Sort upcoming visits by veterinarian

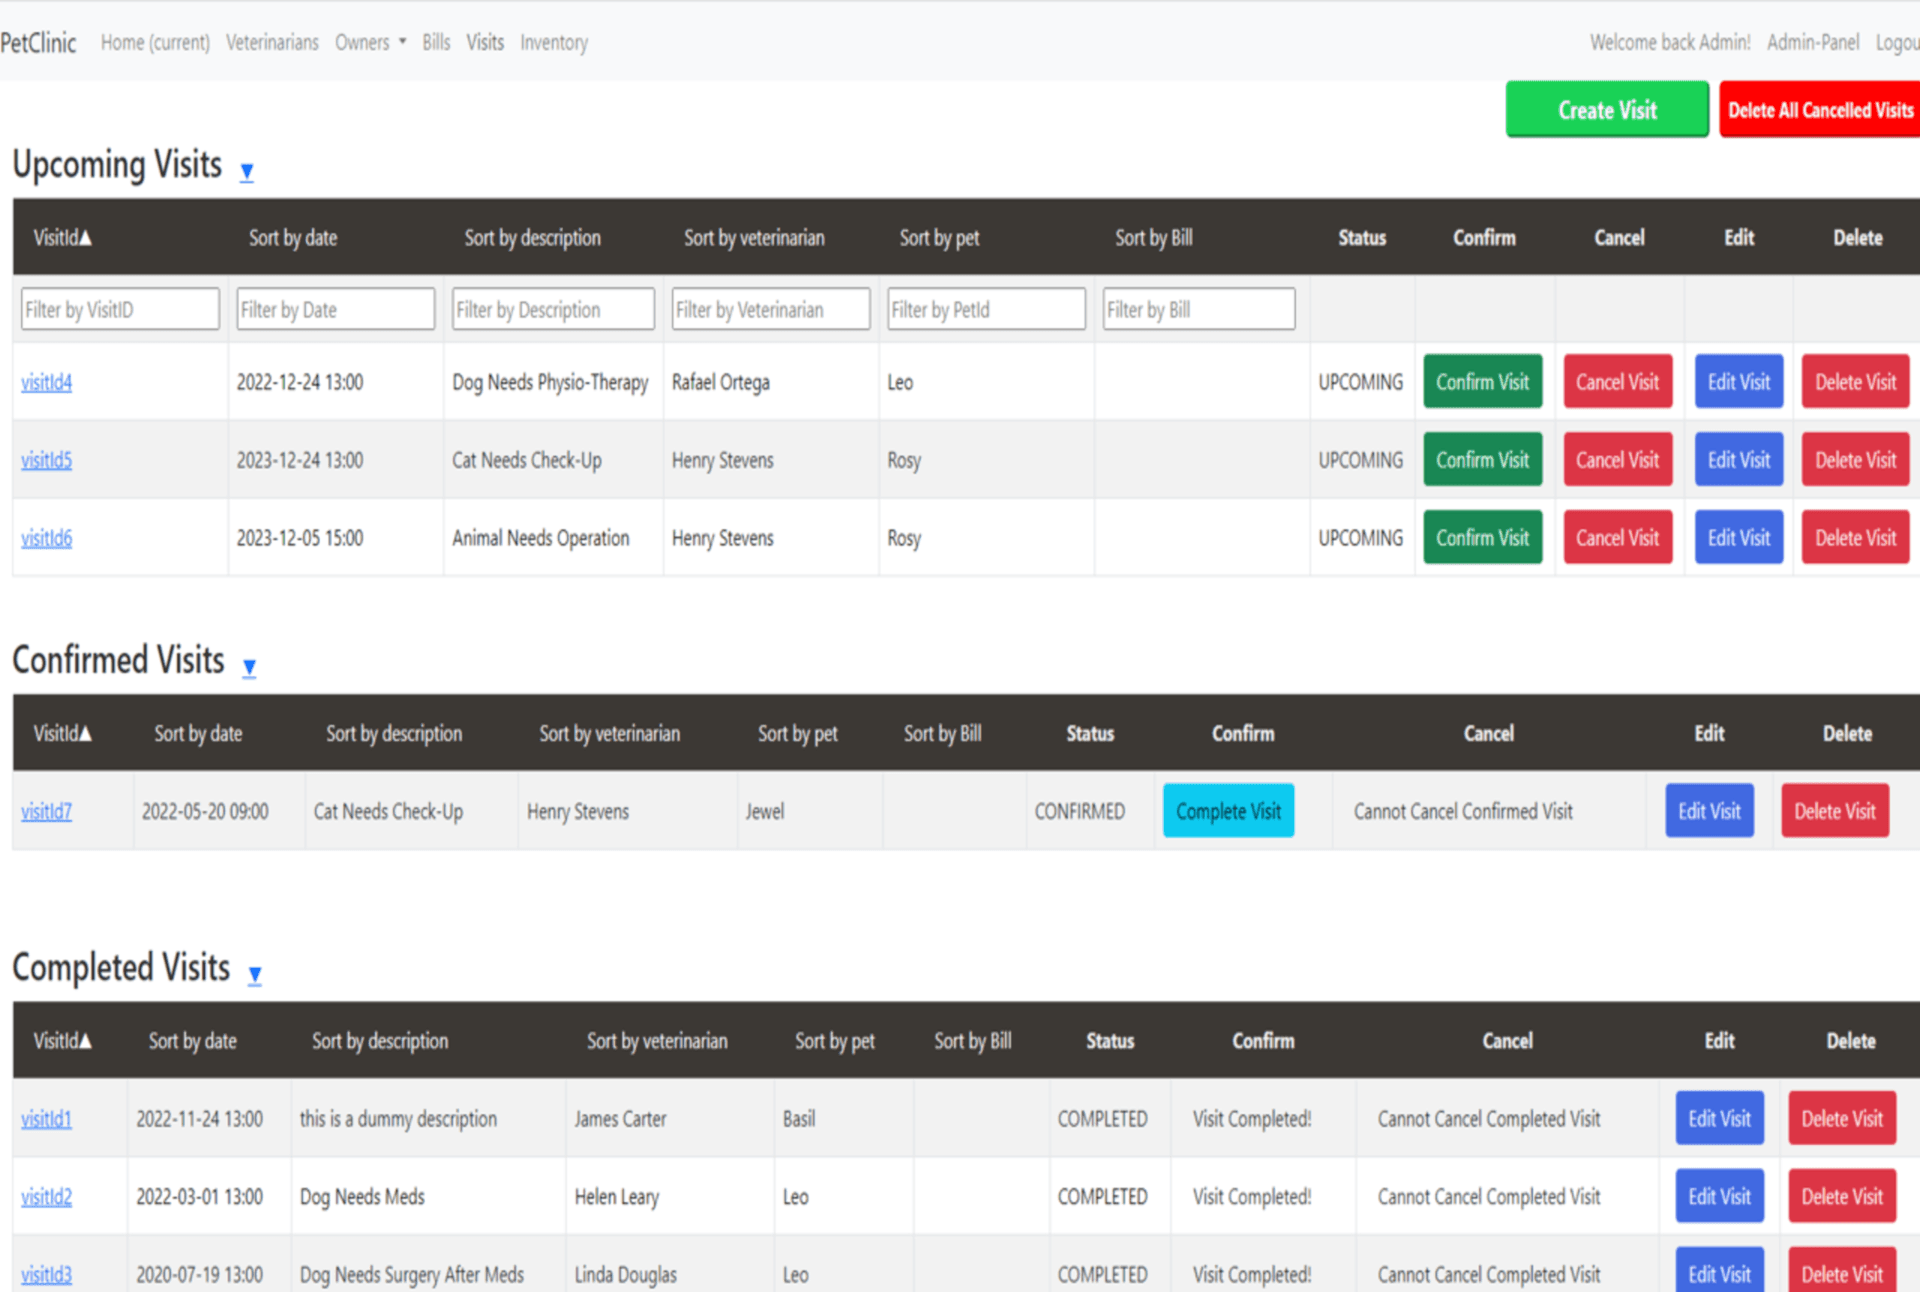[x=754, y=238]
